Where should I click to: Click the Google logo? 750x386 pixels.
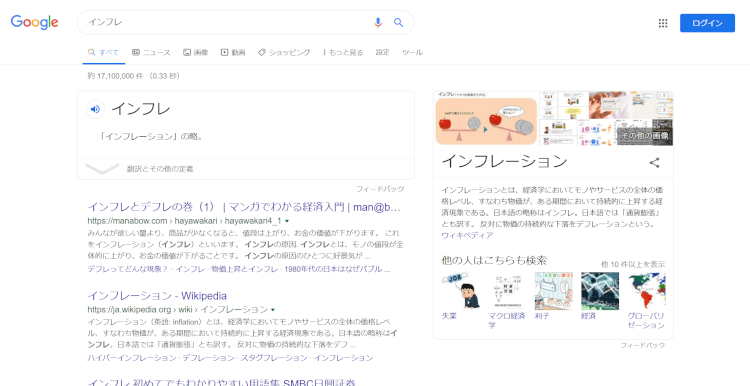point(34,22)
